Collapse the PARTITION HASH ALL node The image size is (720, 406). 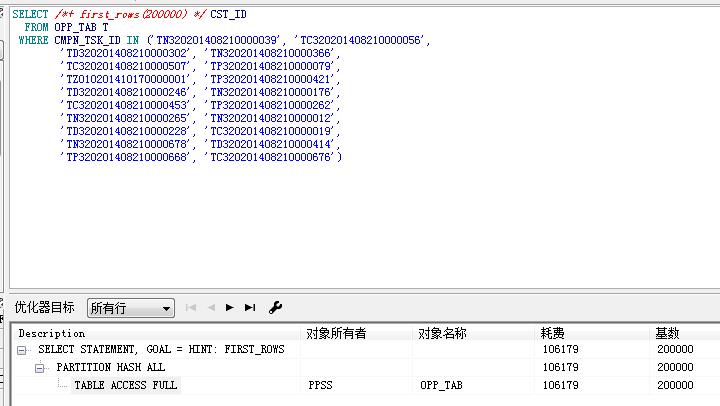(x=39, y=368)
